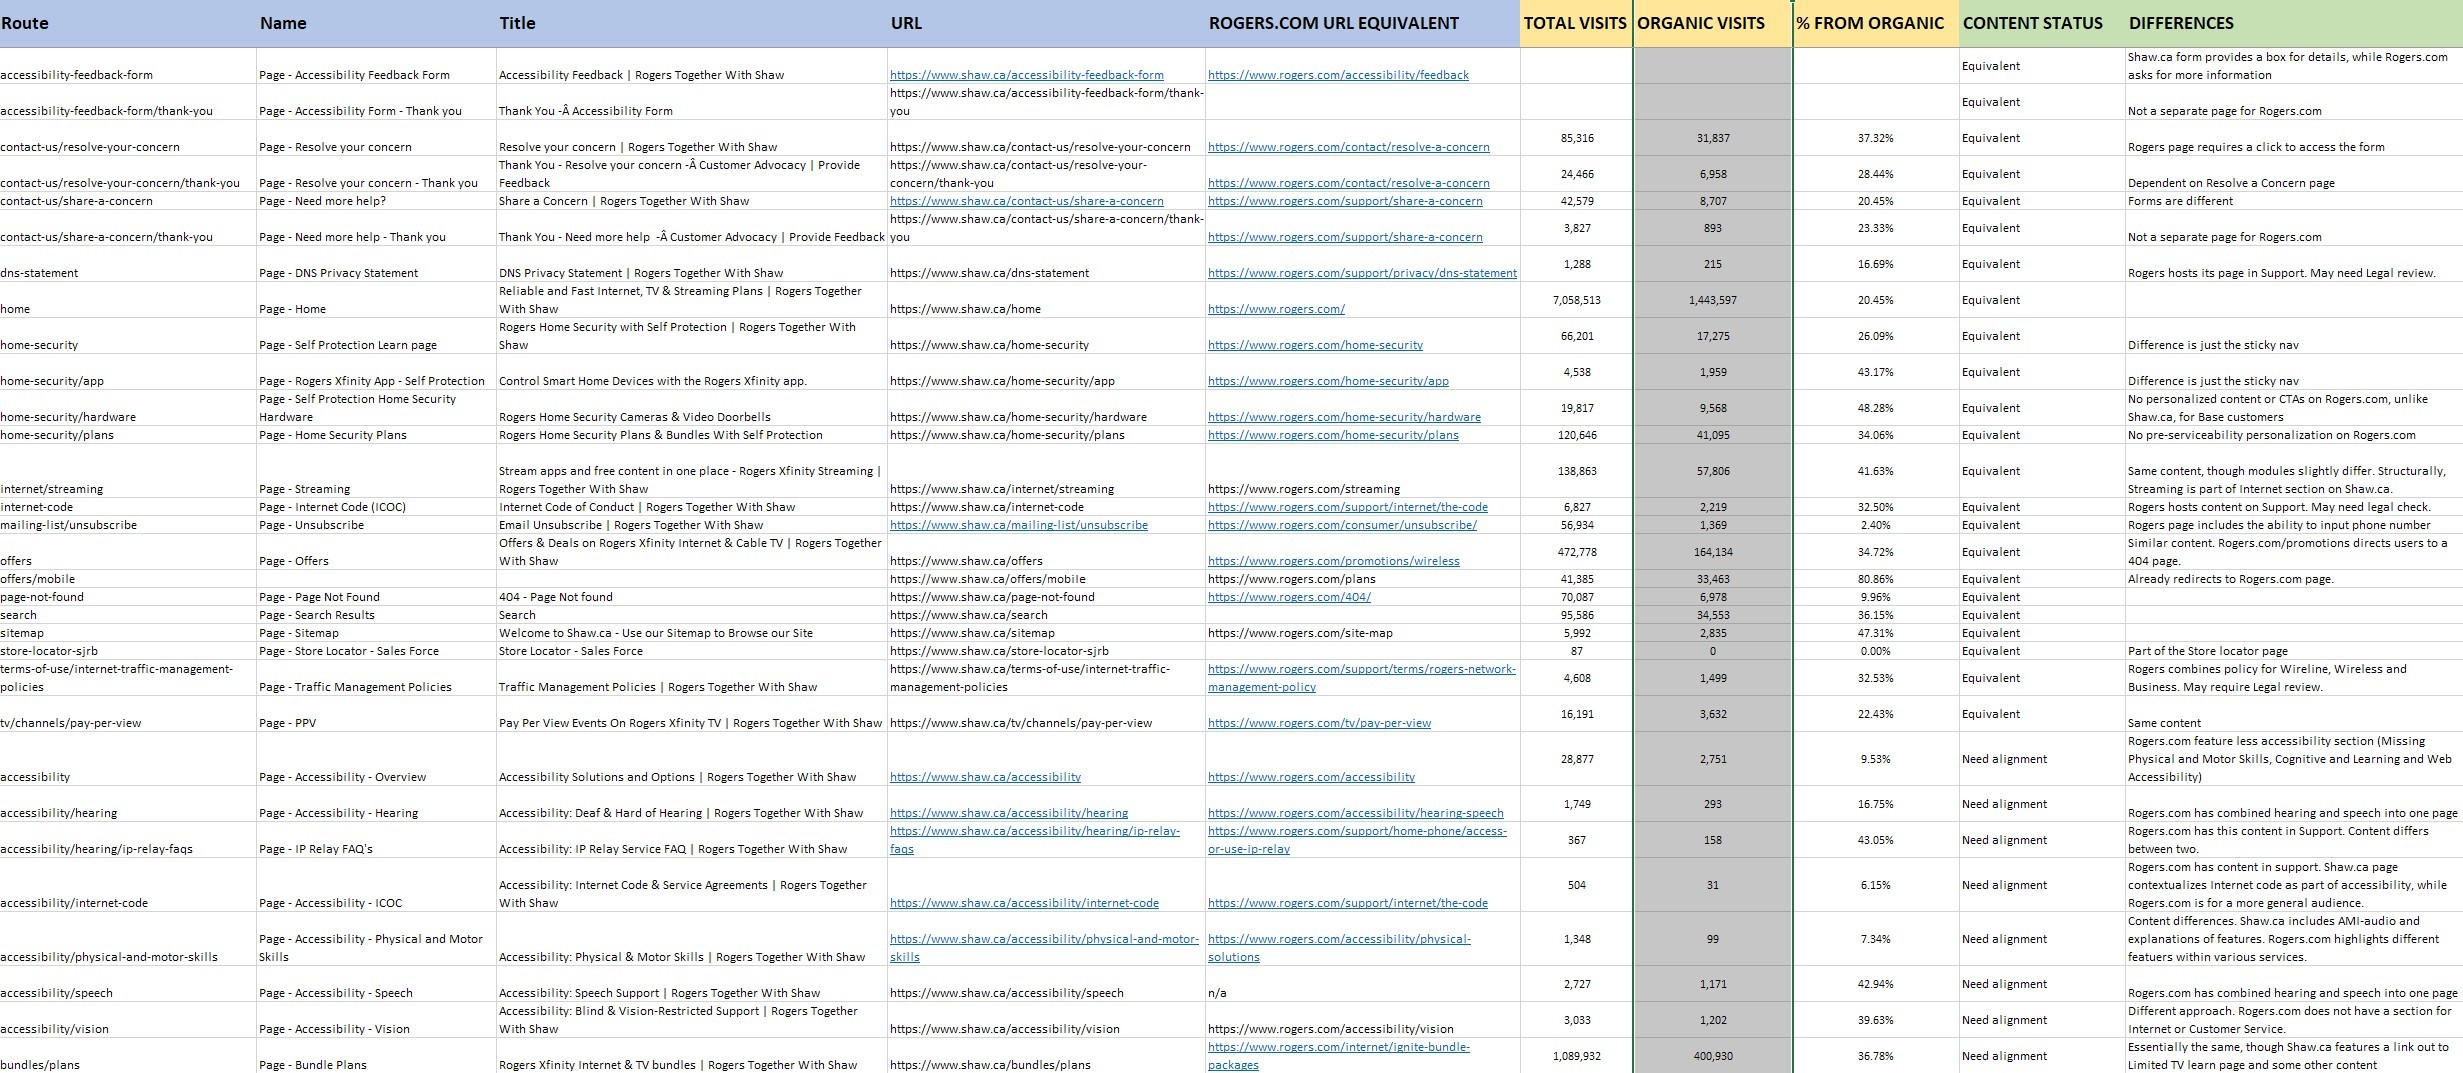Open the shaw.ca contact-us/share-a-concern link
Viewport: 2463px width, 1073px height.
[x=1027, y=201]
